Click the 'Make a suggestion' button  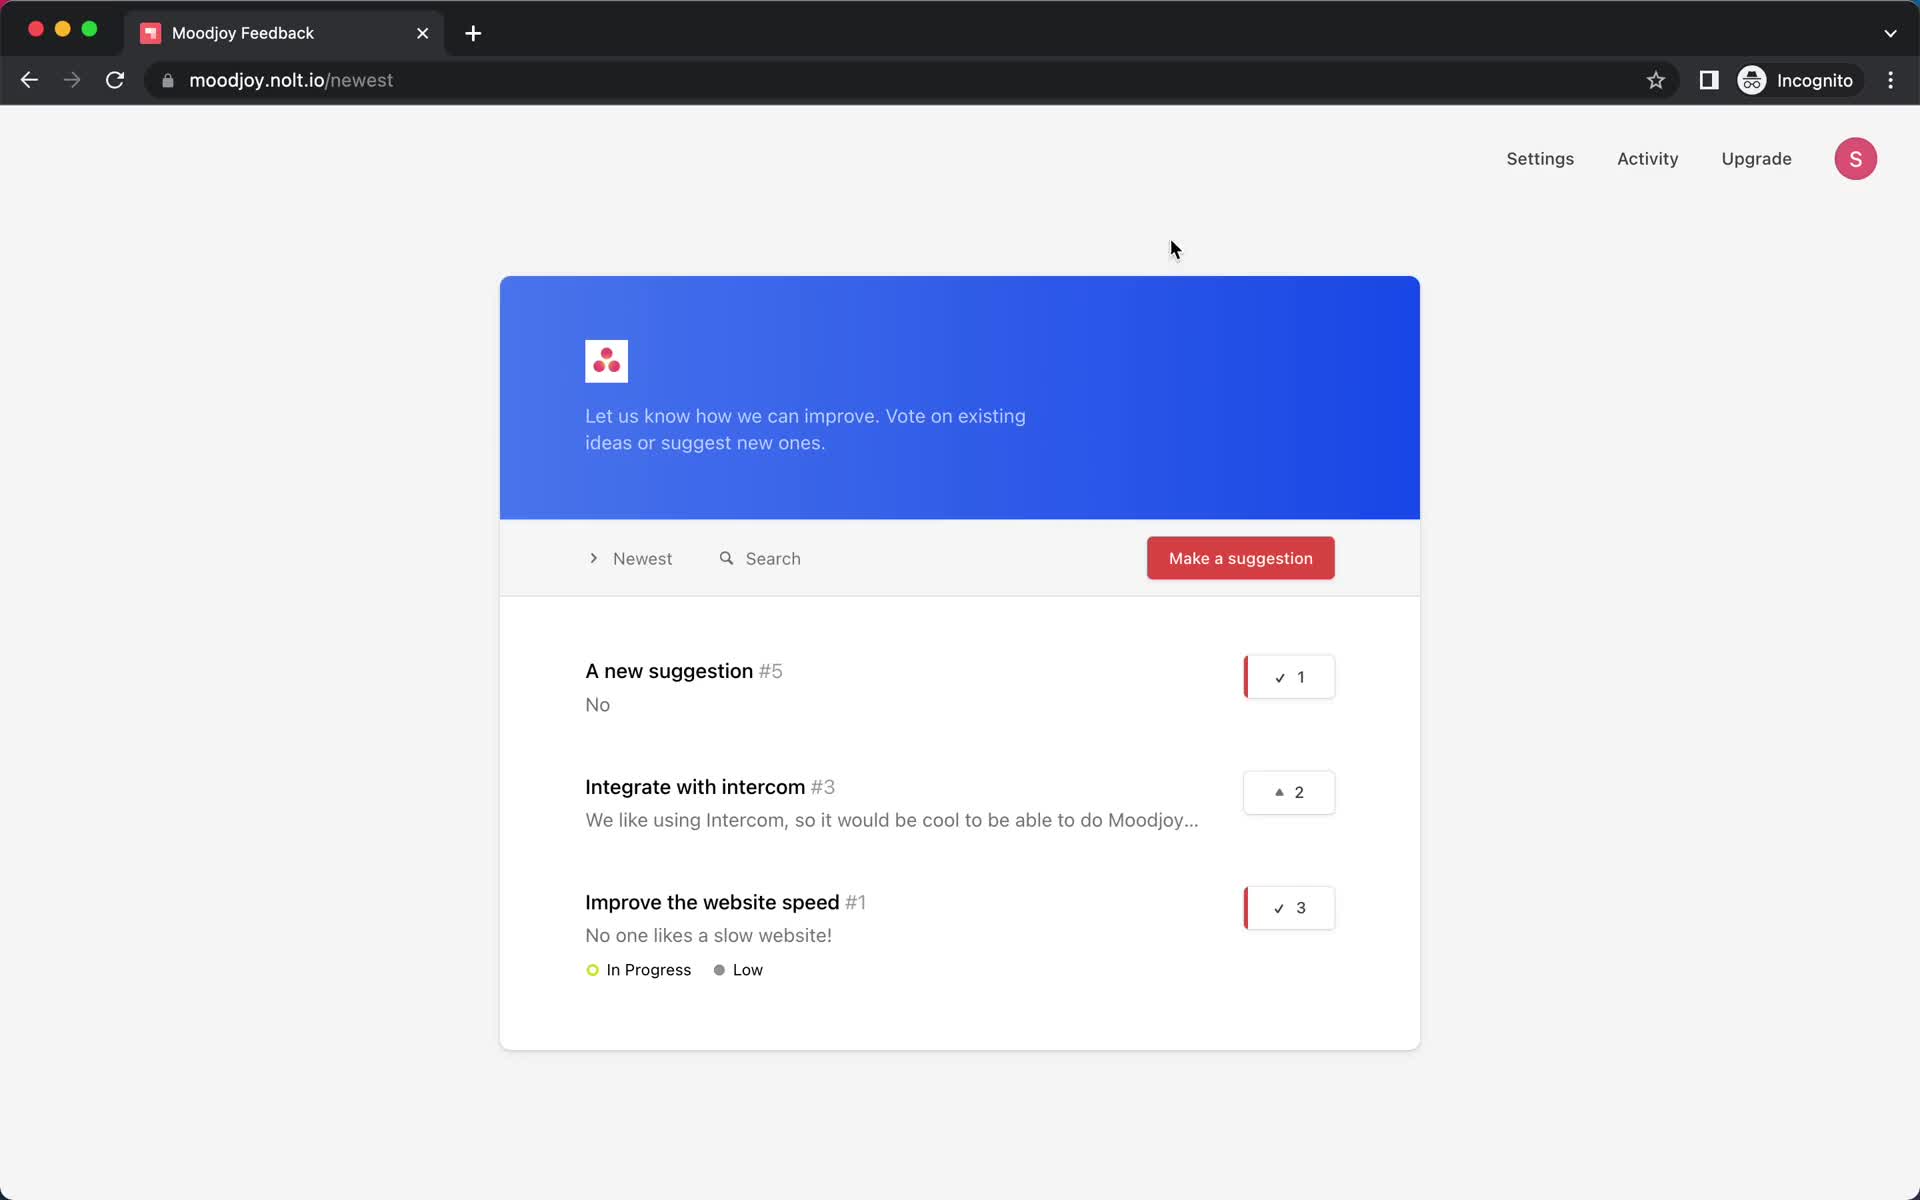tap(1241, 559)
